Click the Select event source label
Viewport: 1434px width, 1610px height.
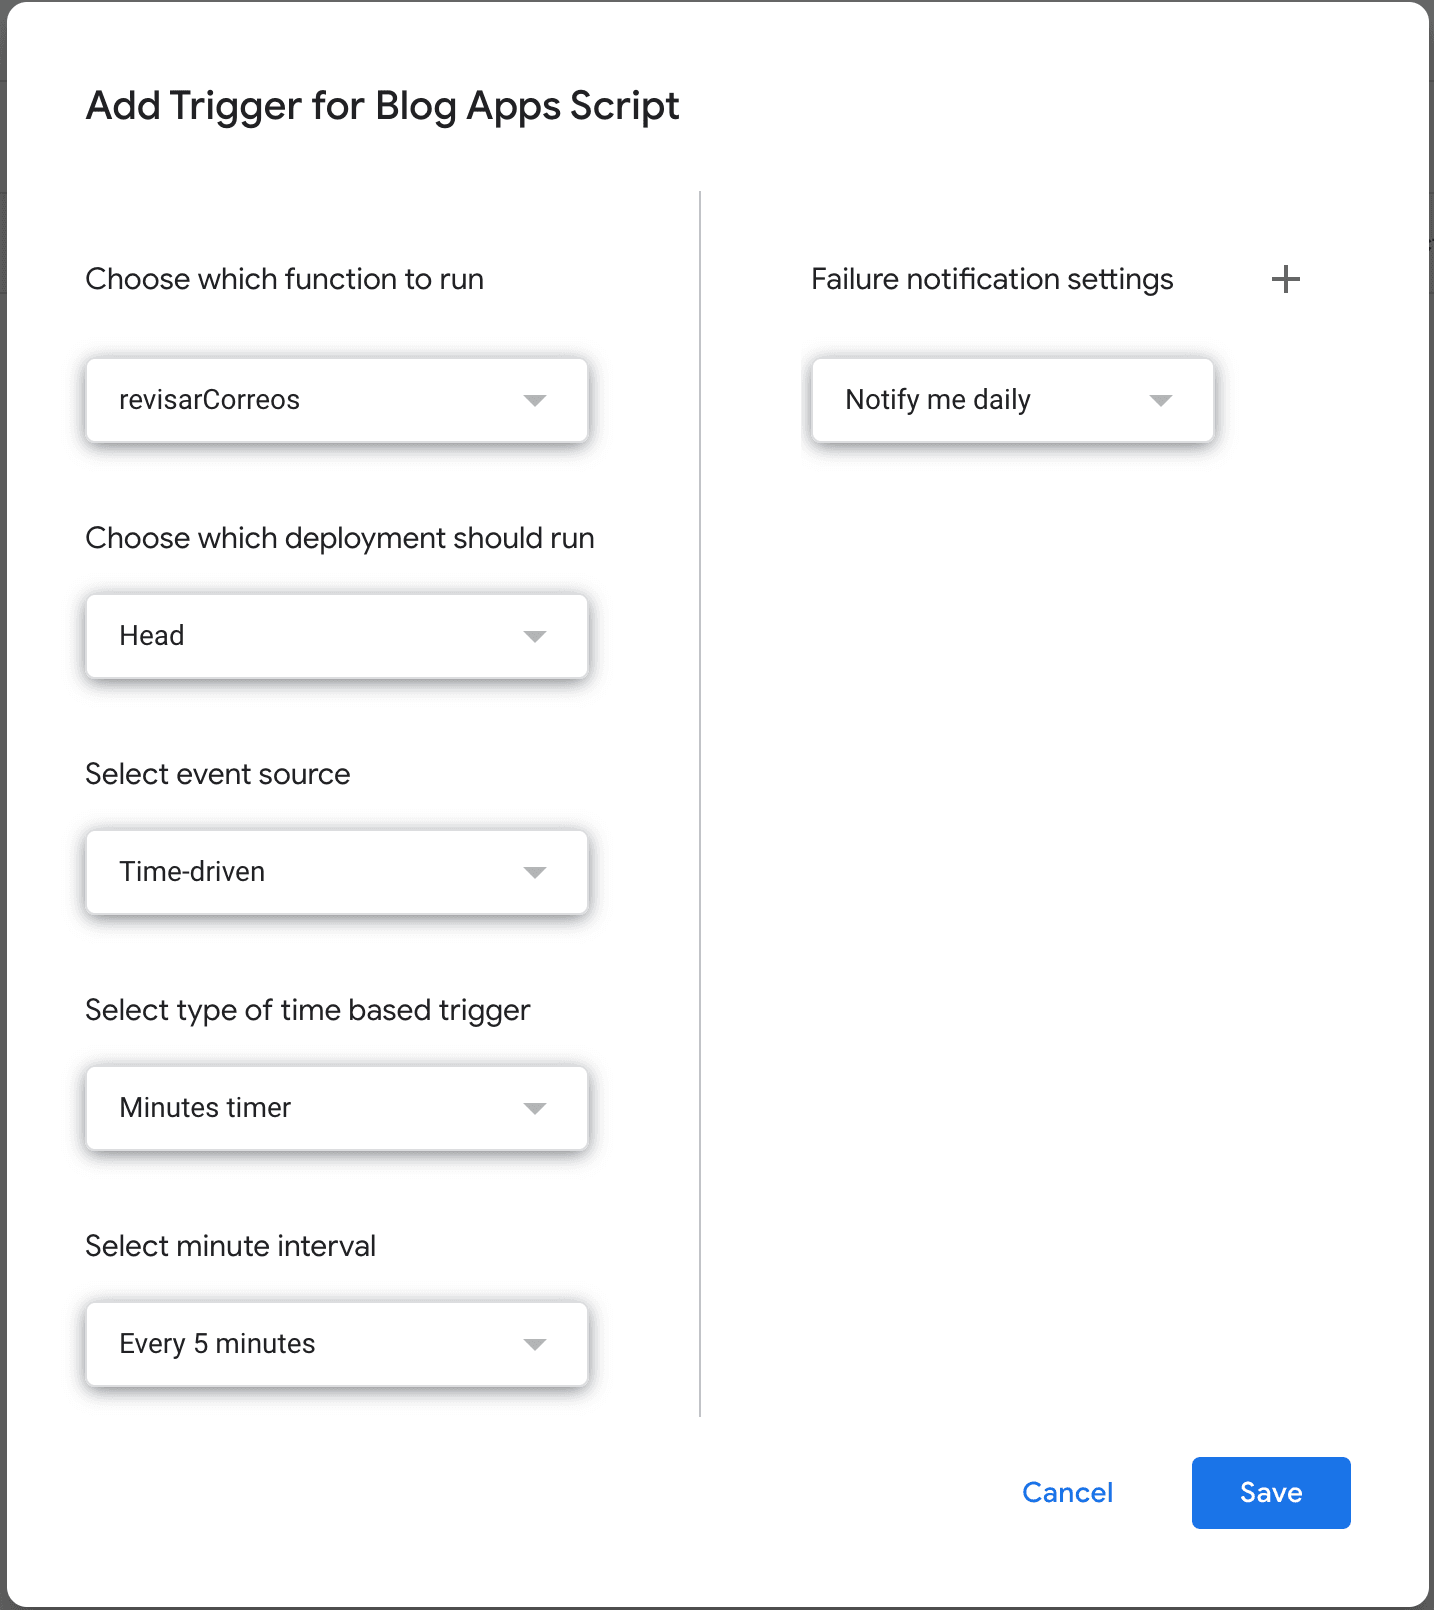[x=217, y=774]
